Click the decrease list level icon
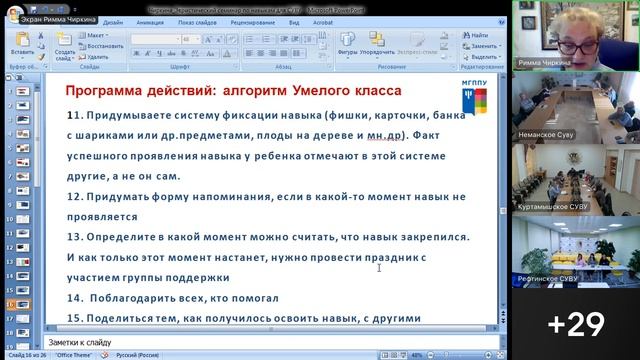This screenshot has height=360, width=640. click(x=284, y=39)
